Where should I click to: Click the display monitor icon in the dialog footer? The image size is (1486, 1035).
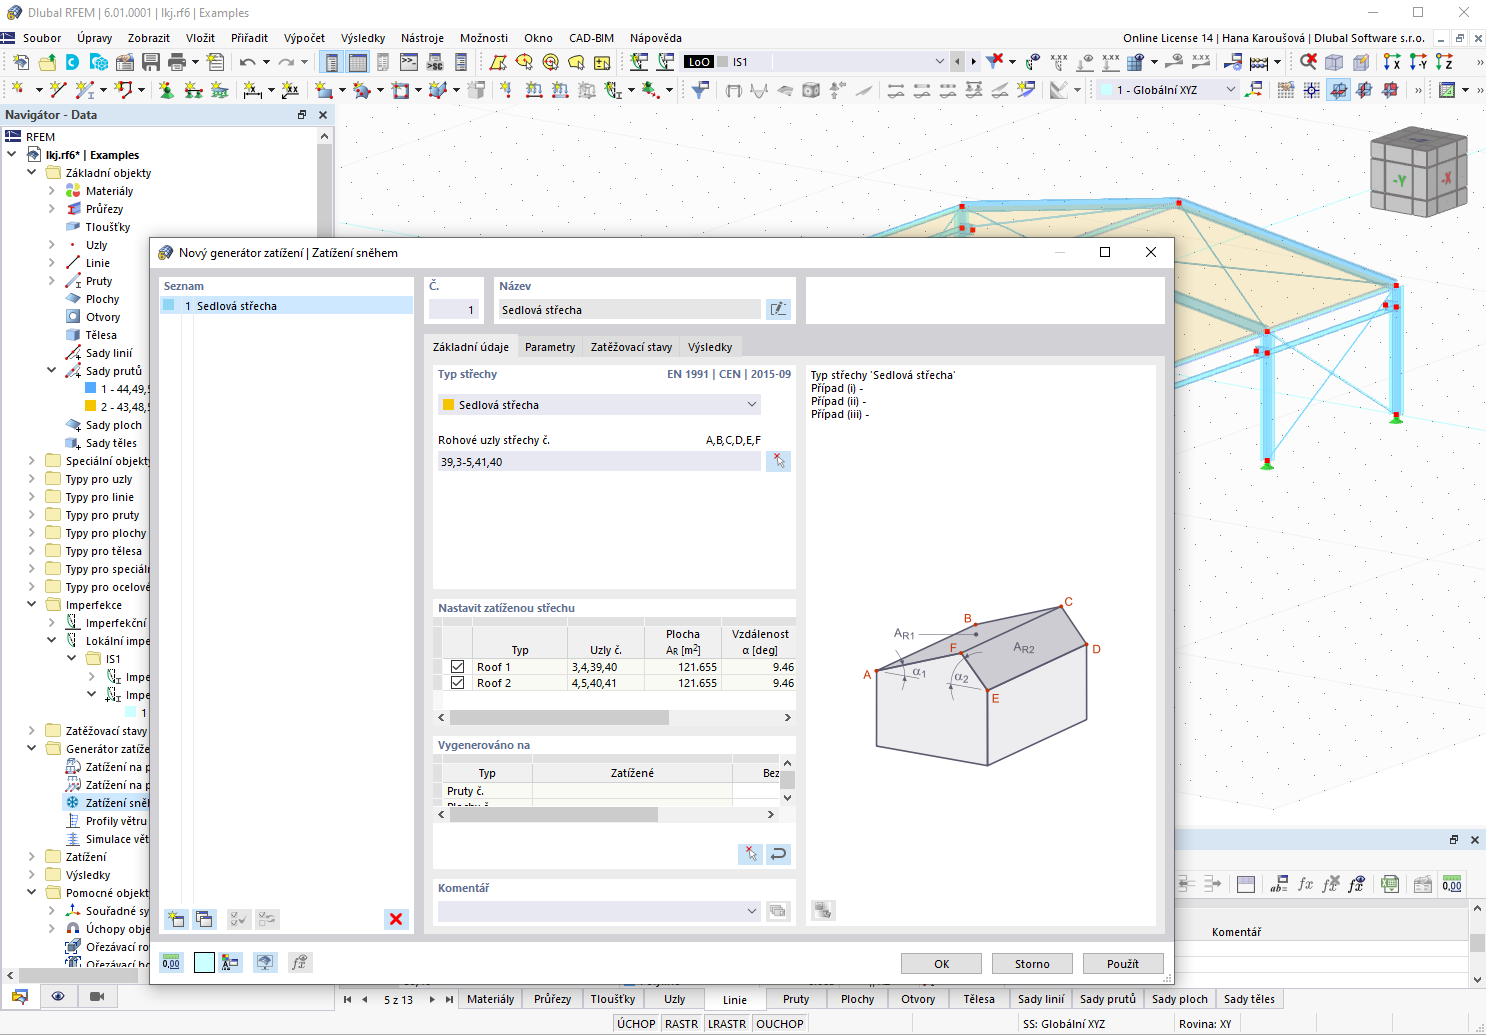pos(265,962)
